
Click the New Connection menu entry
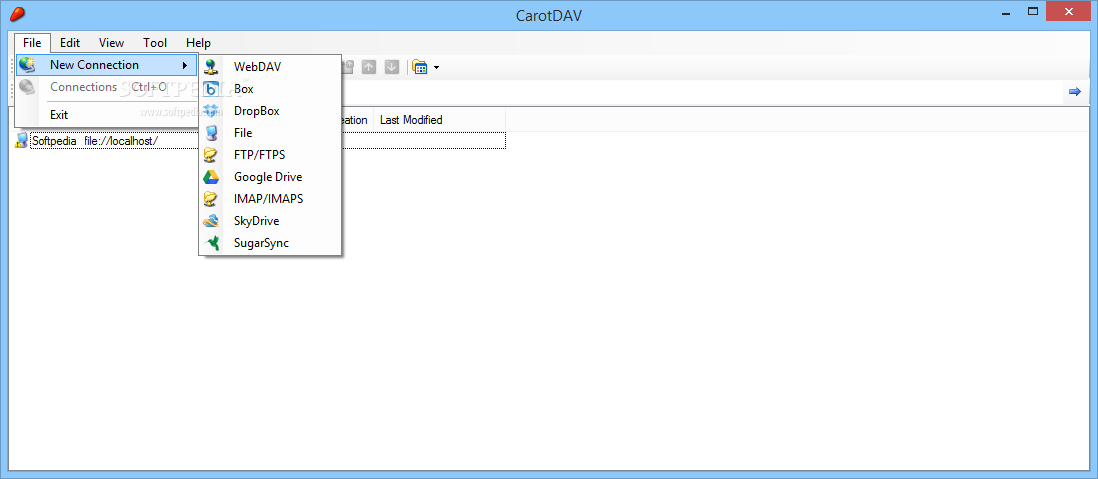click(107, 65)
